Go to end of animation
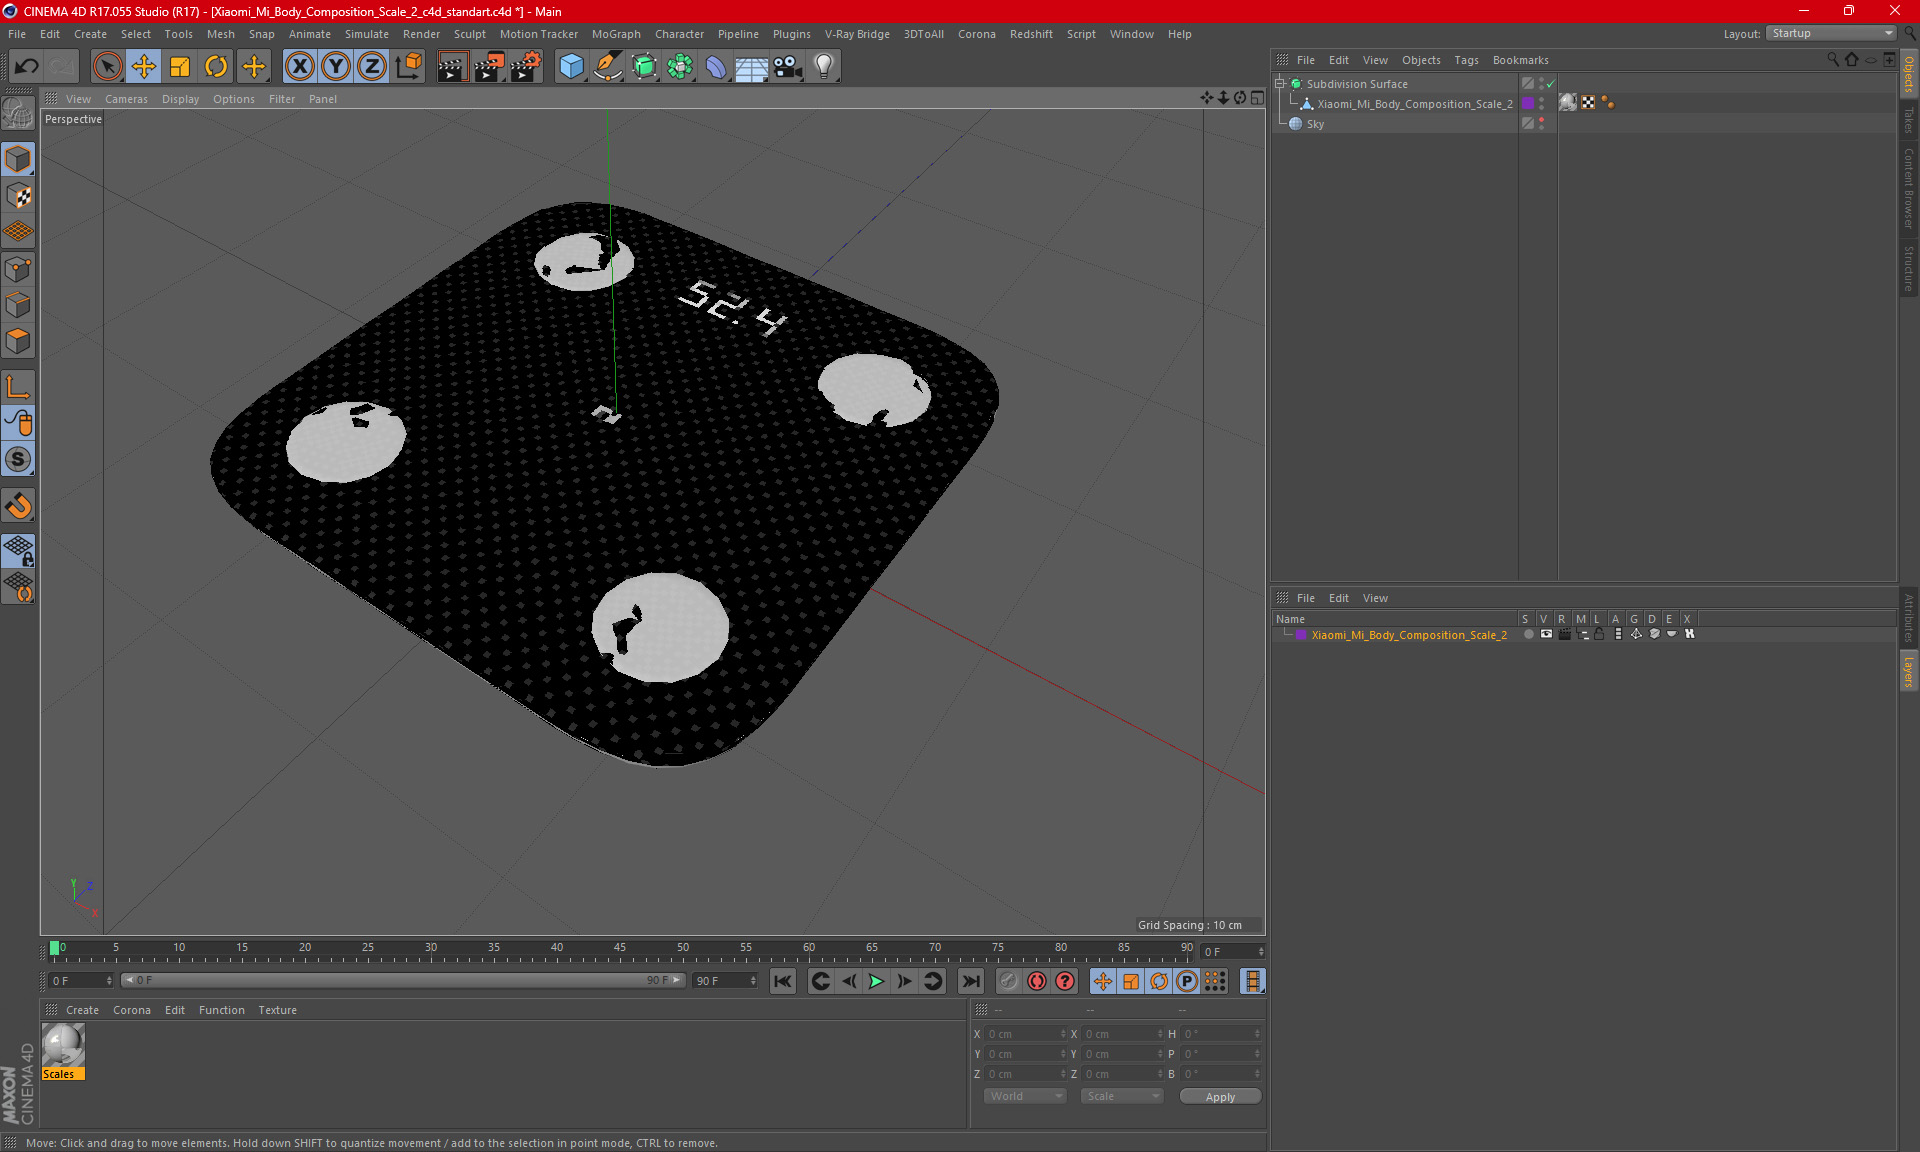Screen dimensions: 1920x1152 point(970,981)
